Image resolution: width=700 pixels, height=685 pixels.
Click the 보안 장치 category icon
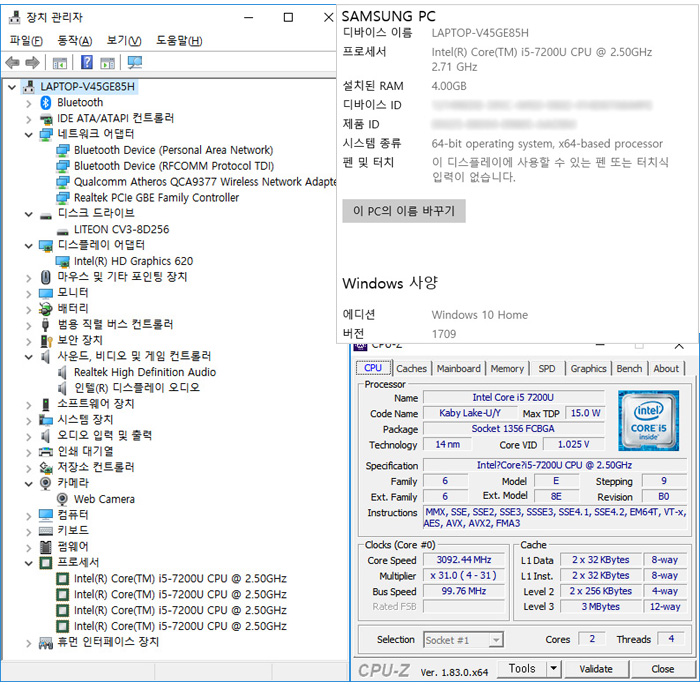[46, 341]
